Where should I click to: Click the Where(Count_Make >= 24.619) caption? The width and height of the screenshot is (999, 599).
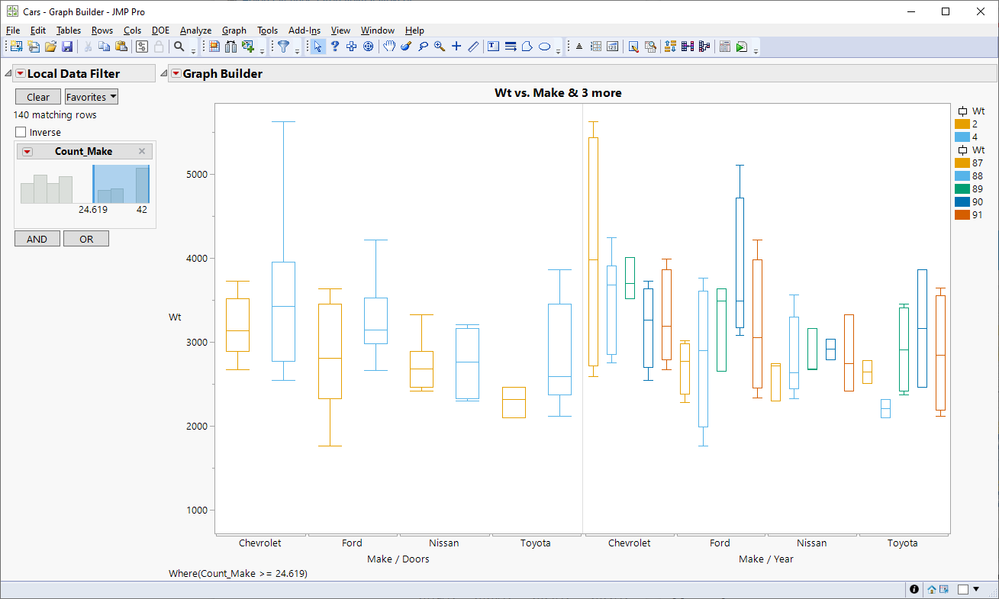pos(238,574)
